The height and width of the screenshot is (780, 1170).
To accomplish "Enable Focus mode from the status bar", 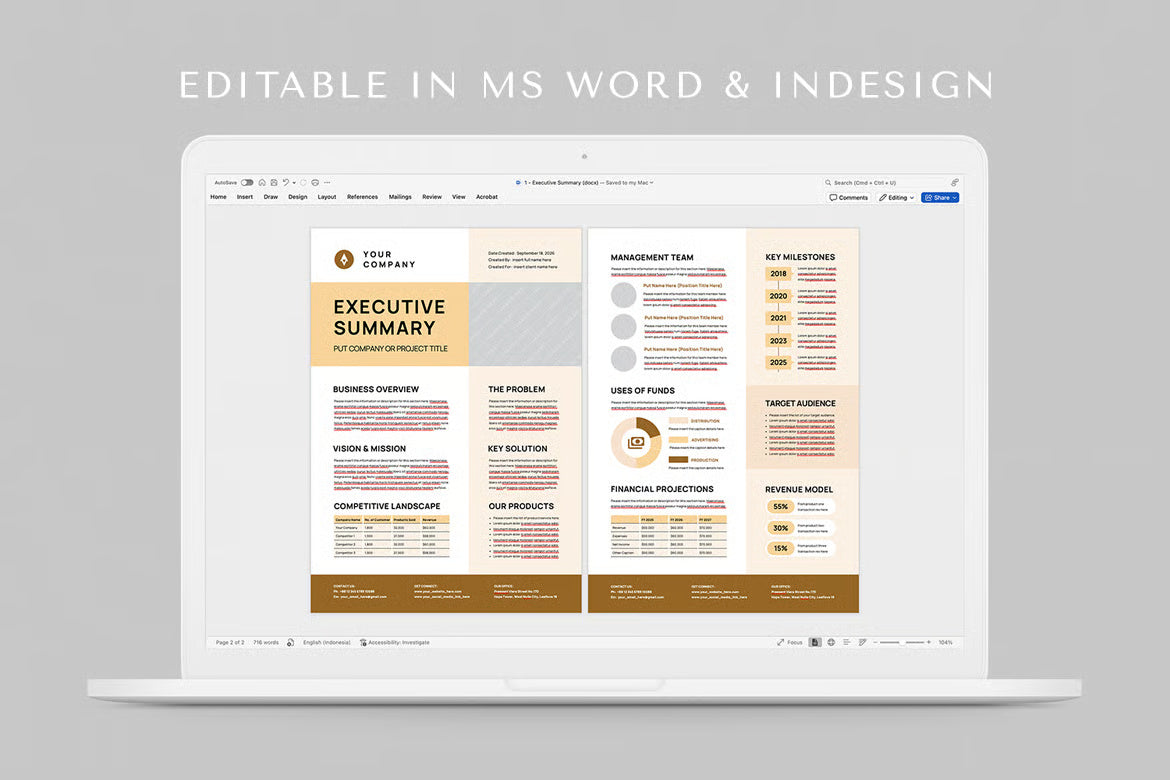I will 789,642.
